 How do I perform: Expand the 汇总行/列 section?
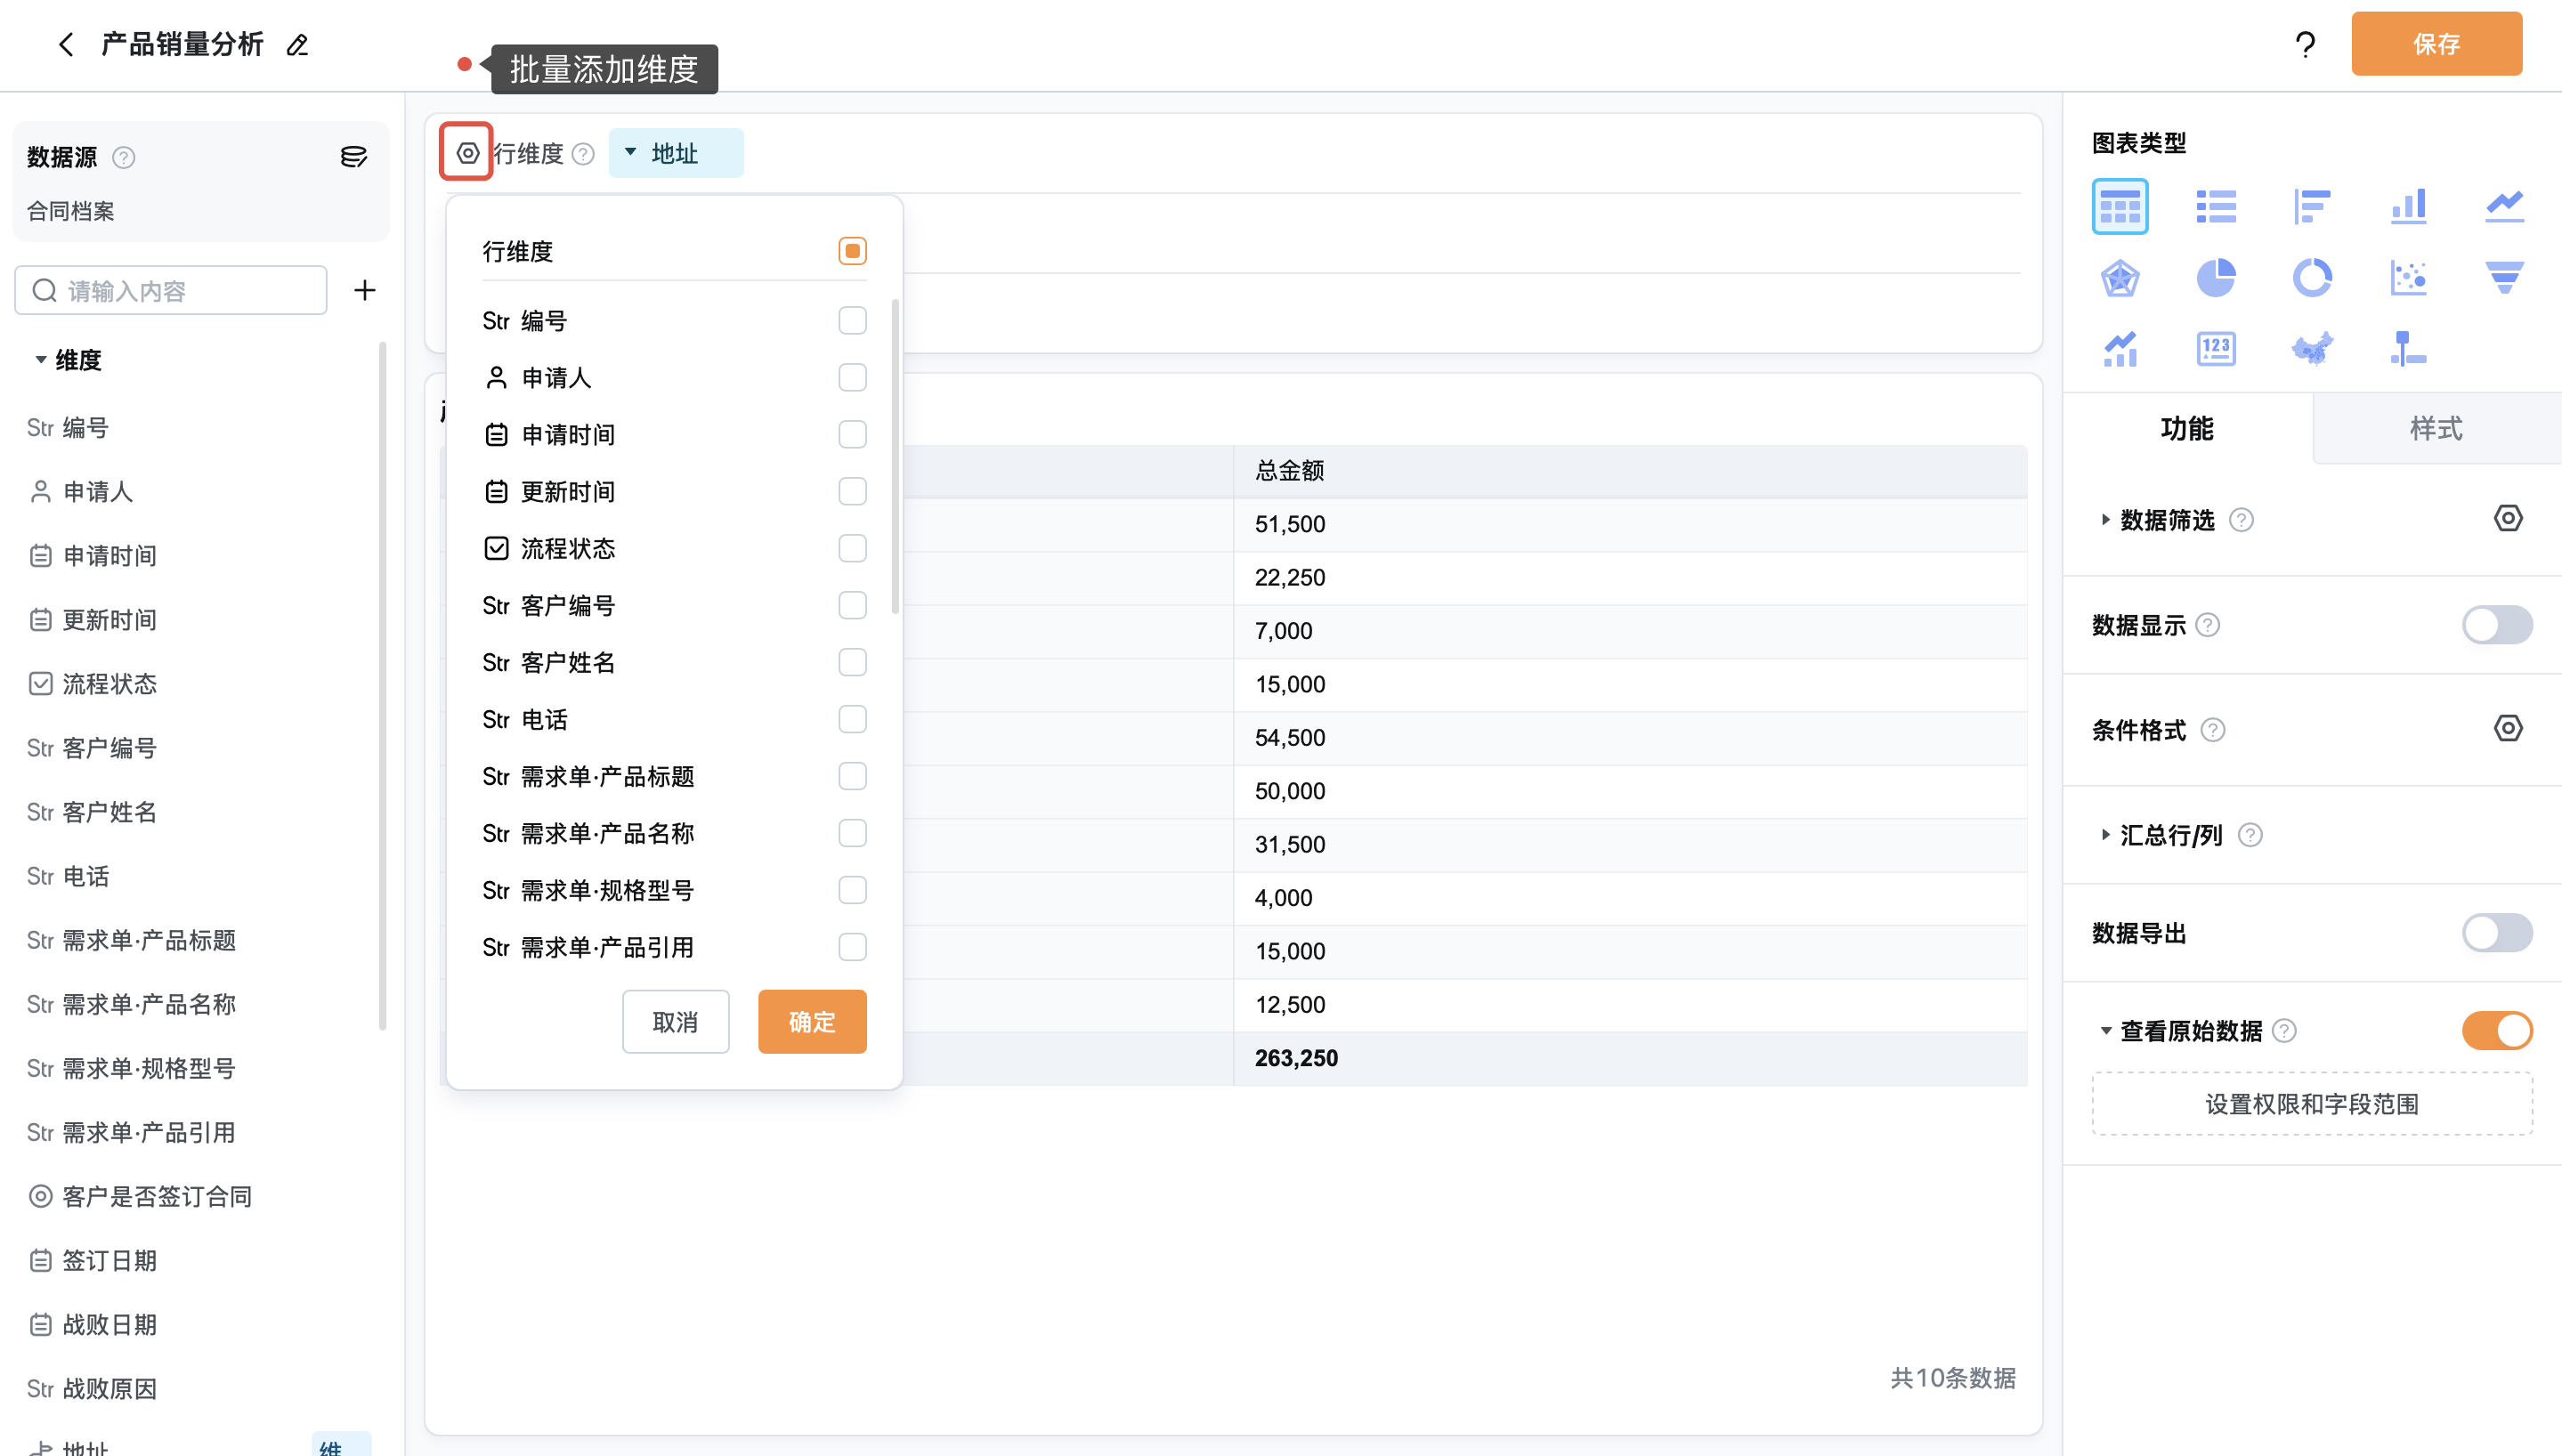[2105, 835]
